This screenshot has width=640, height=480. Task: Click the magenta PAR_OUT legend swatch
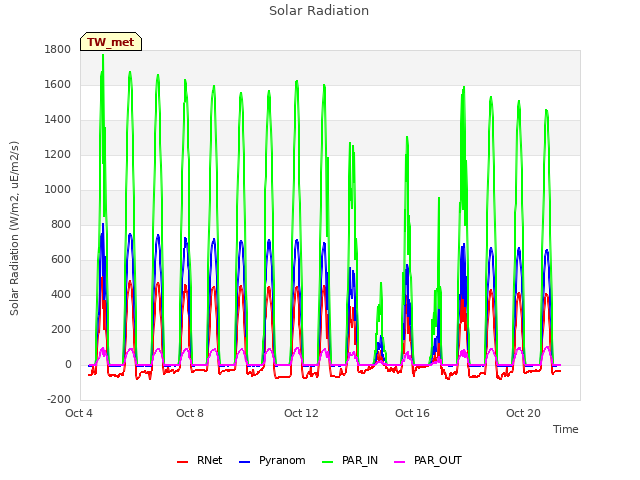pos(400,462)
